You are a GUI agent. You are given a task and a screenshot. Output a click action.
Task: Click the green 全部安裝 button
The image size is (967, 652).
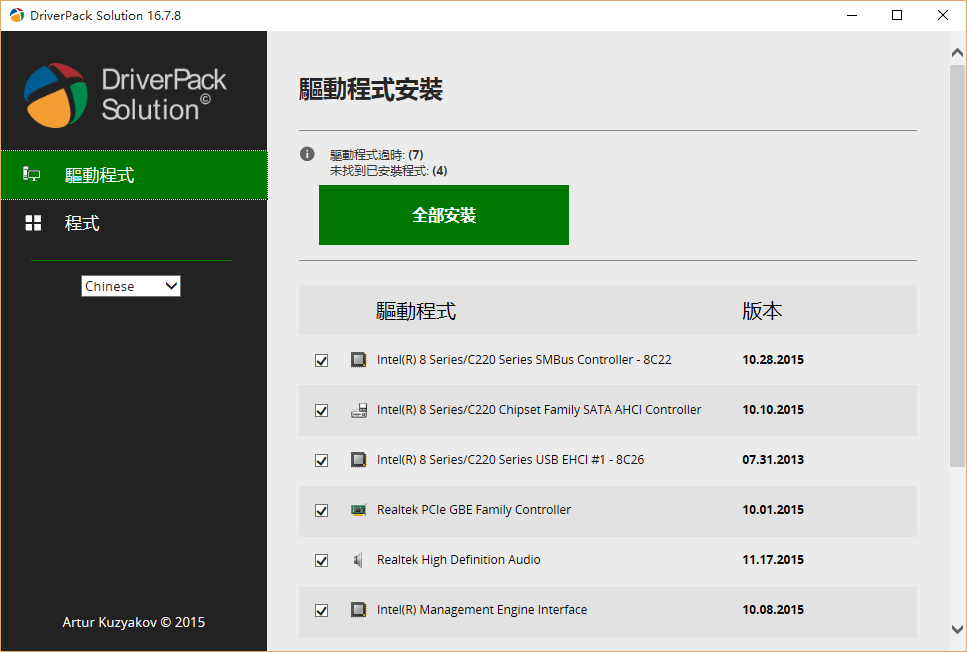444,215
